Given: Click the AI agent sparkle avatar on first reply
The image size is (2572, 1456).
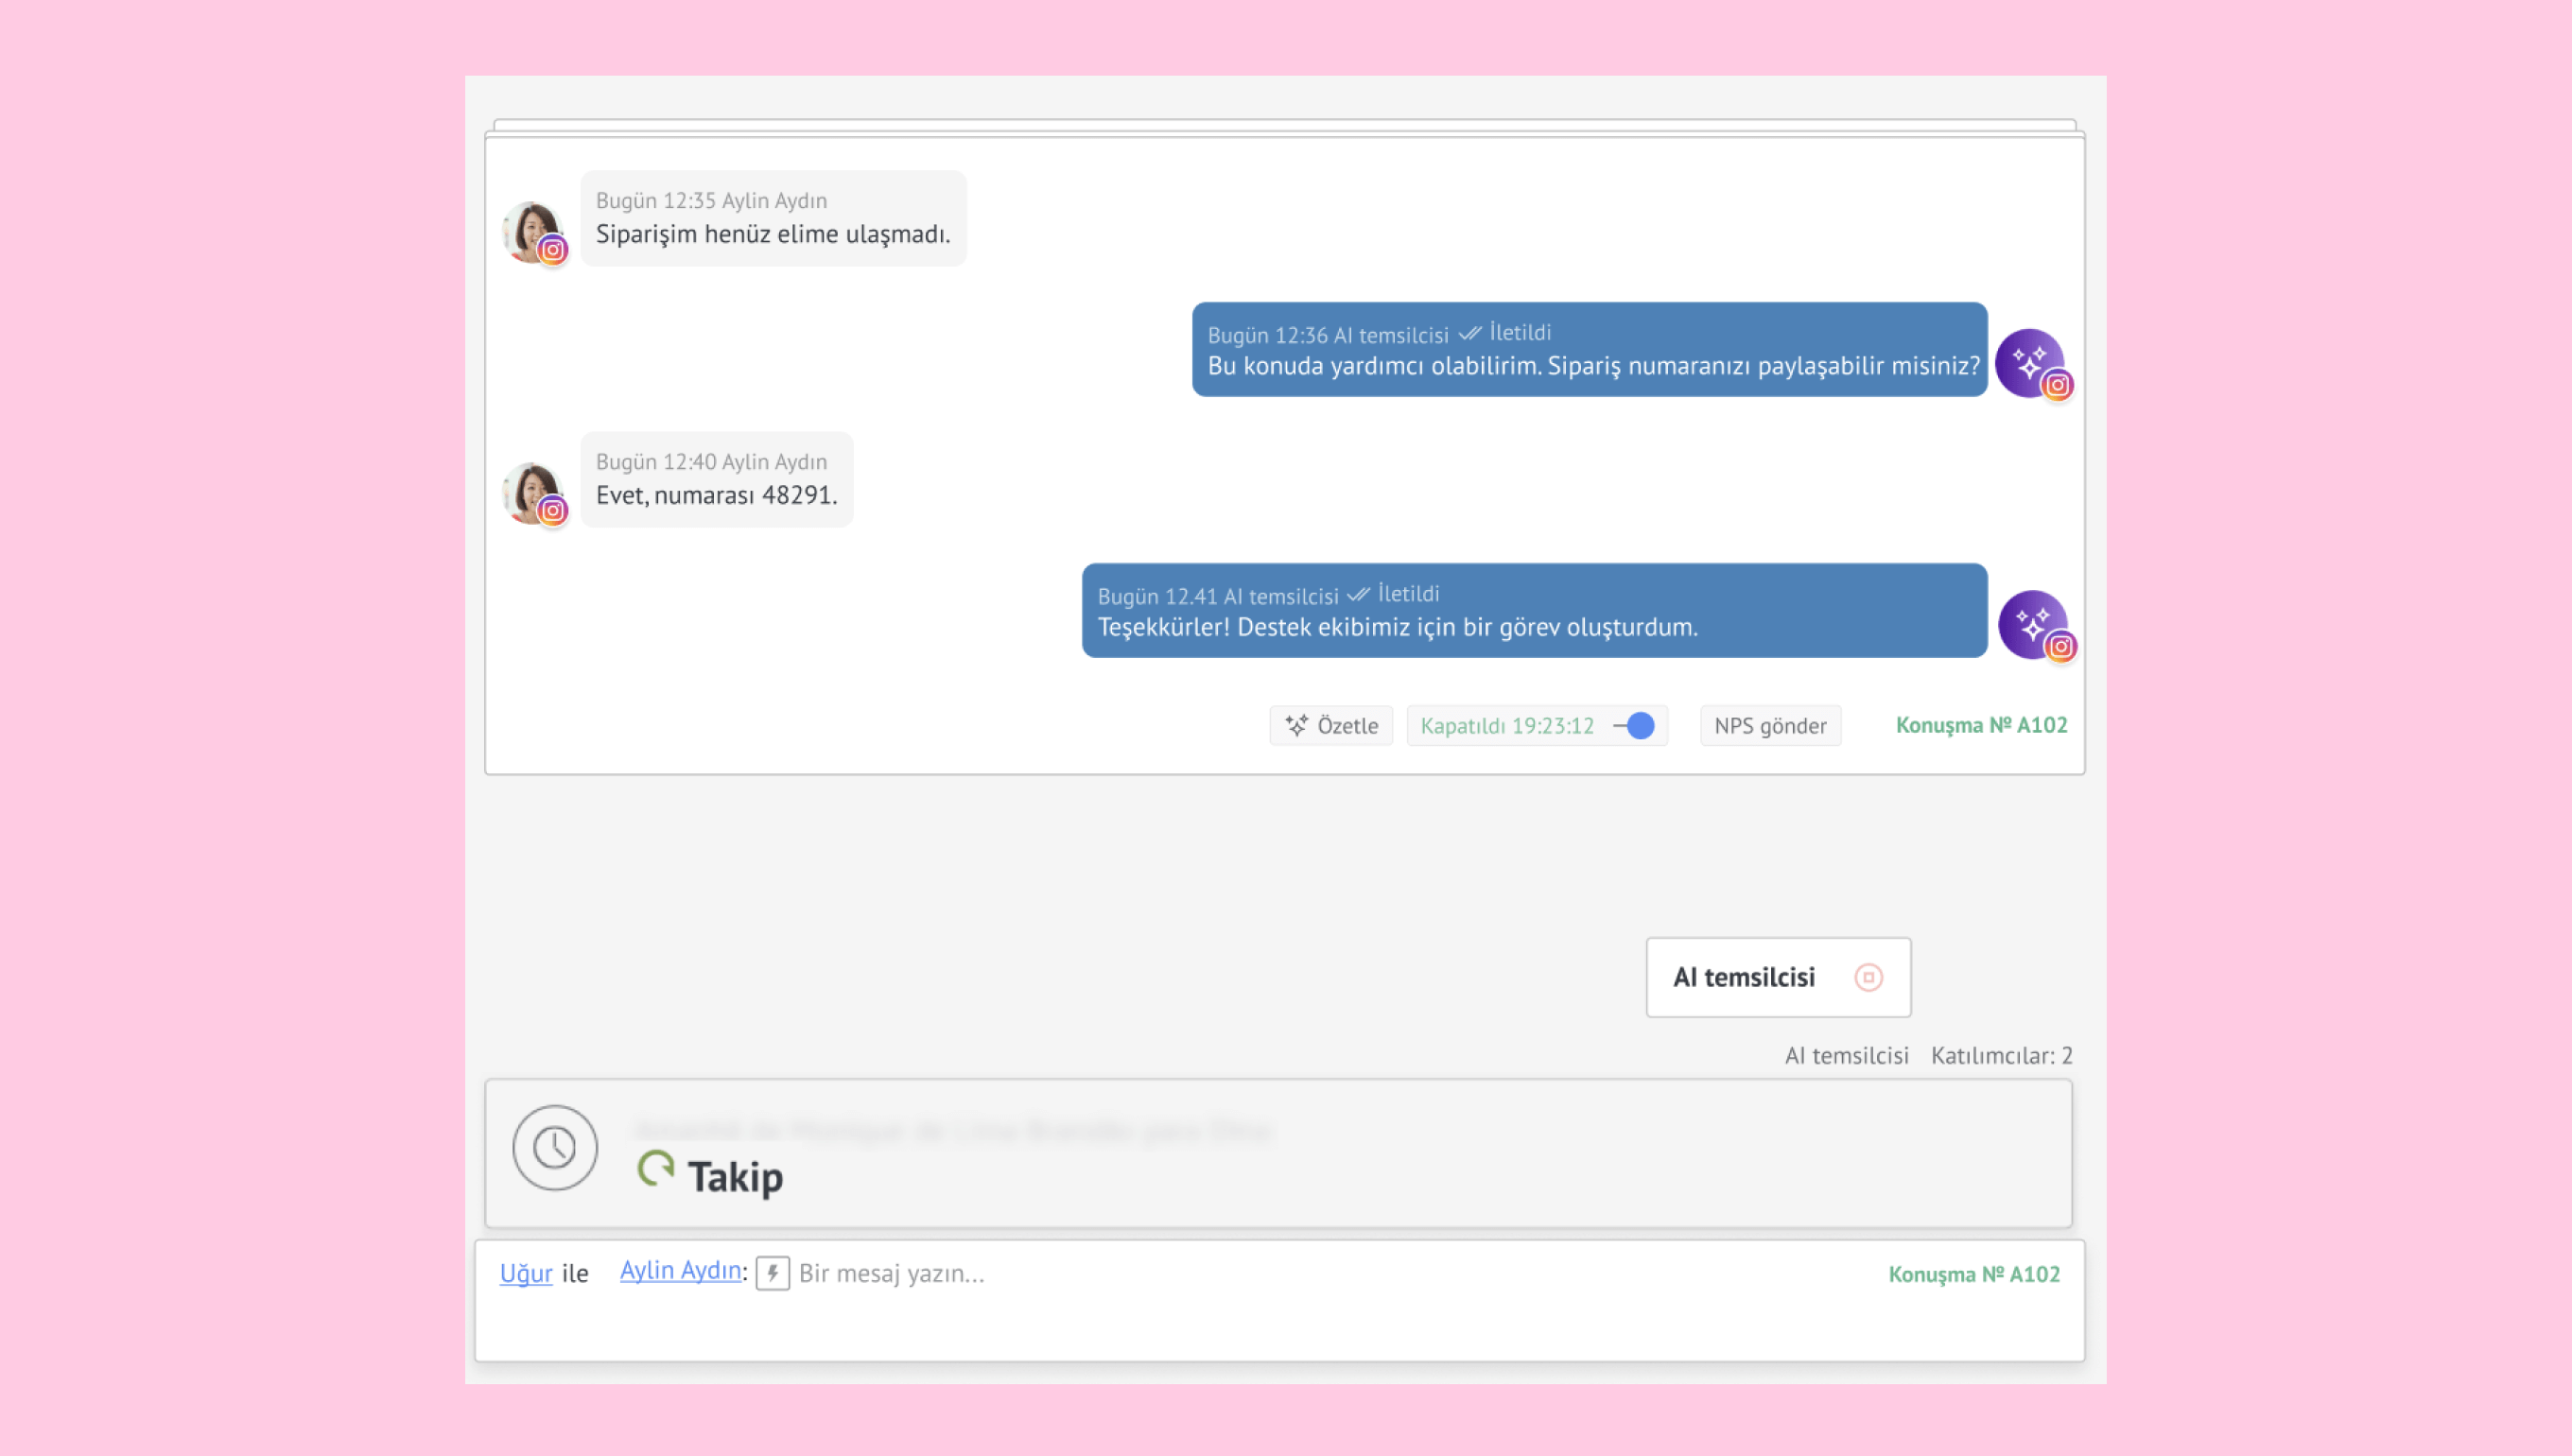Looking at the screenshot, I should pyautogui.click(x=2030, y=362).
